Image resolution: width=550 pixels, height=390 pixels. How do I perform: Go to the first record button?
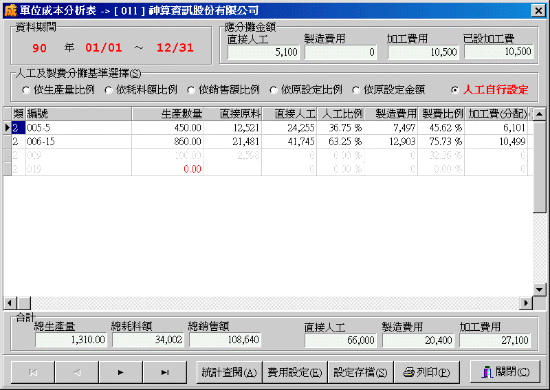pyautogui.click(x=33, y=372)
